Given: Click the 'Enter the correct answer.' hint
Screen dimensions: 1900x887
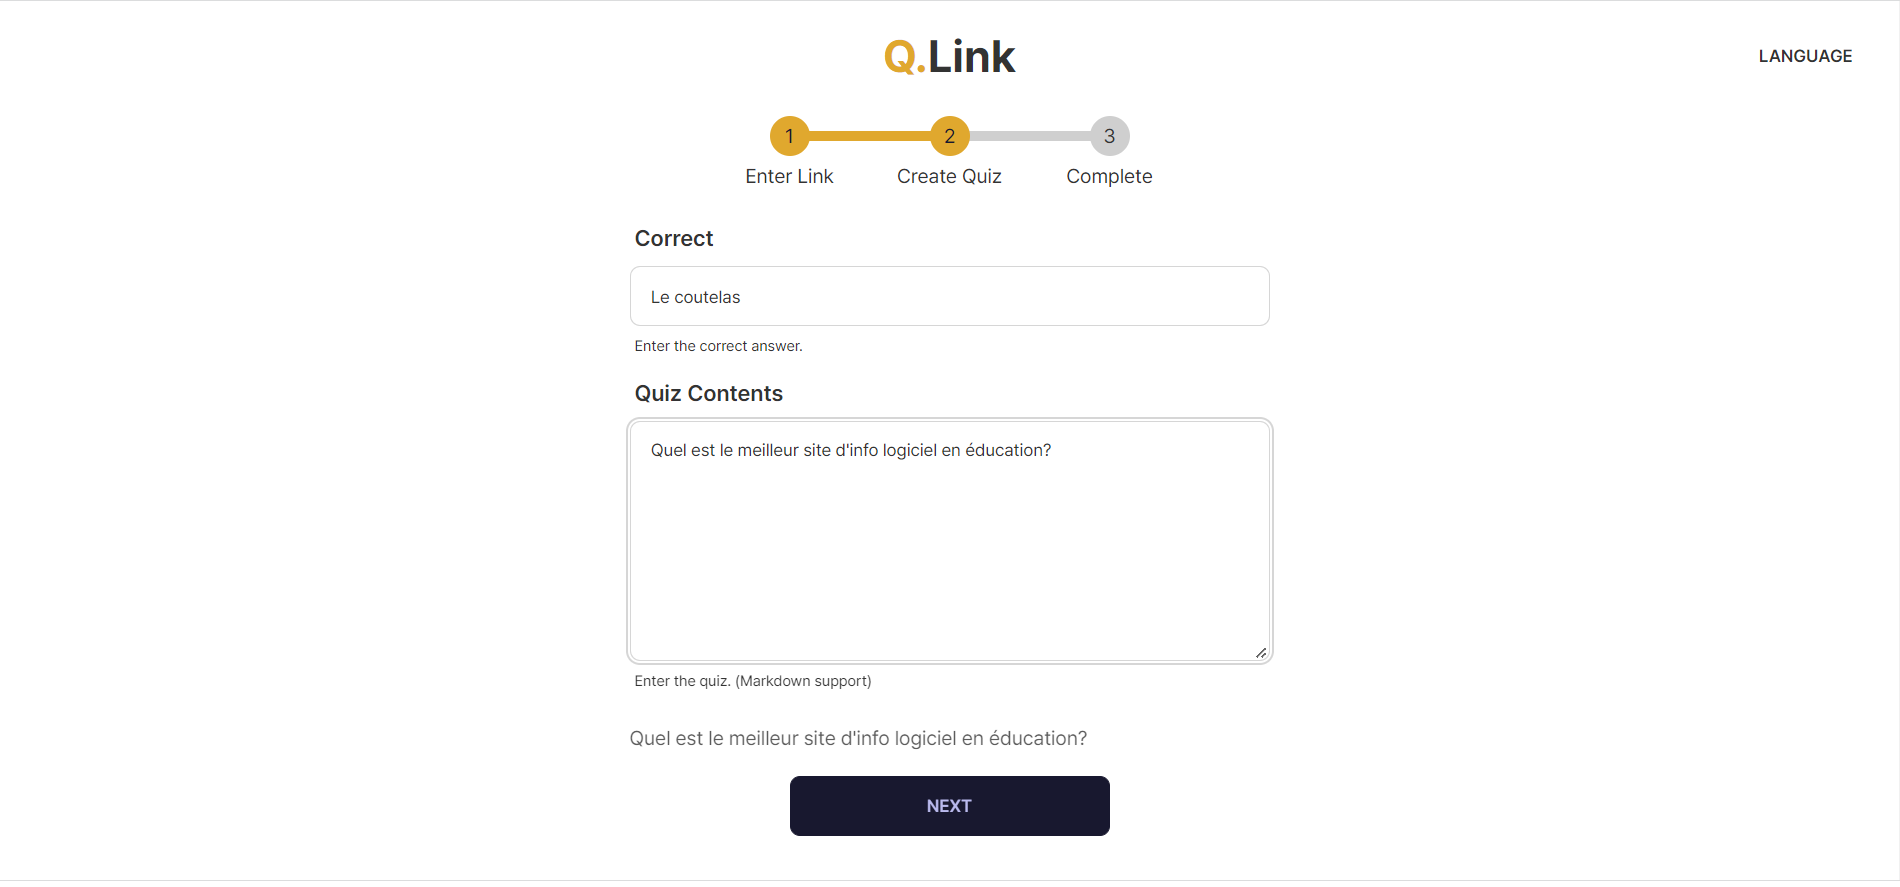Looking at the screenshot, I should point(718,346).
